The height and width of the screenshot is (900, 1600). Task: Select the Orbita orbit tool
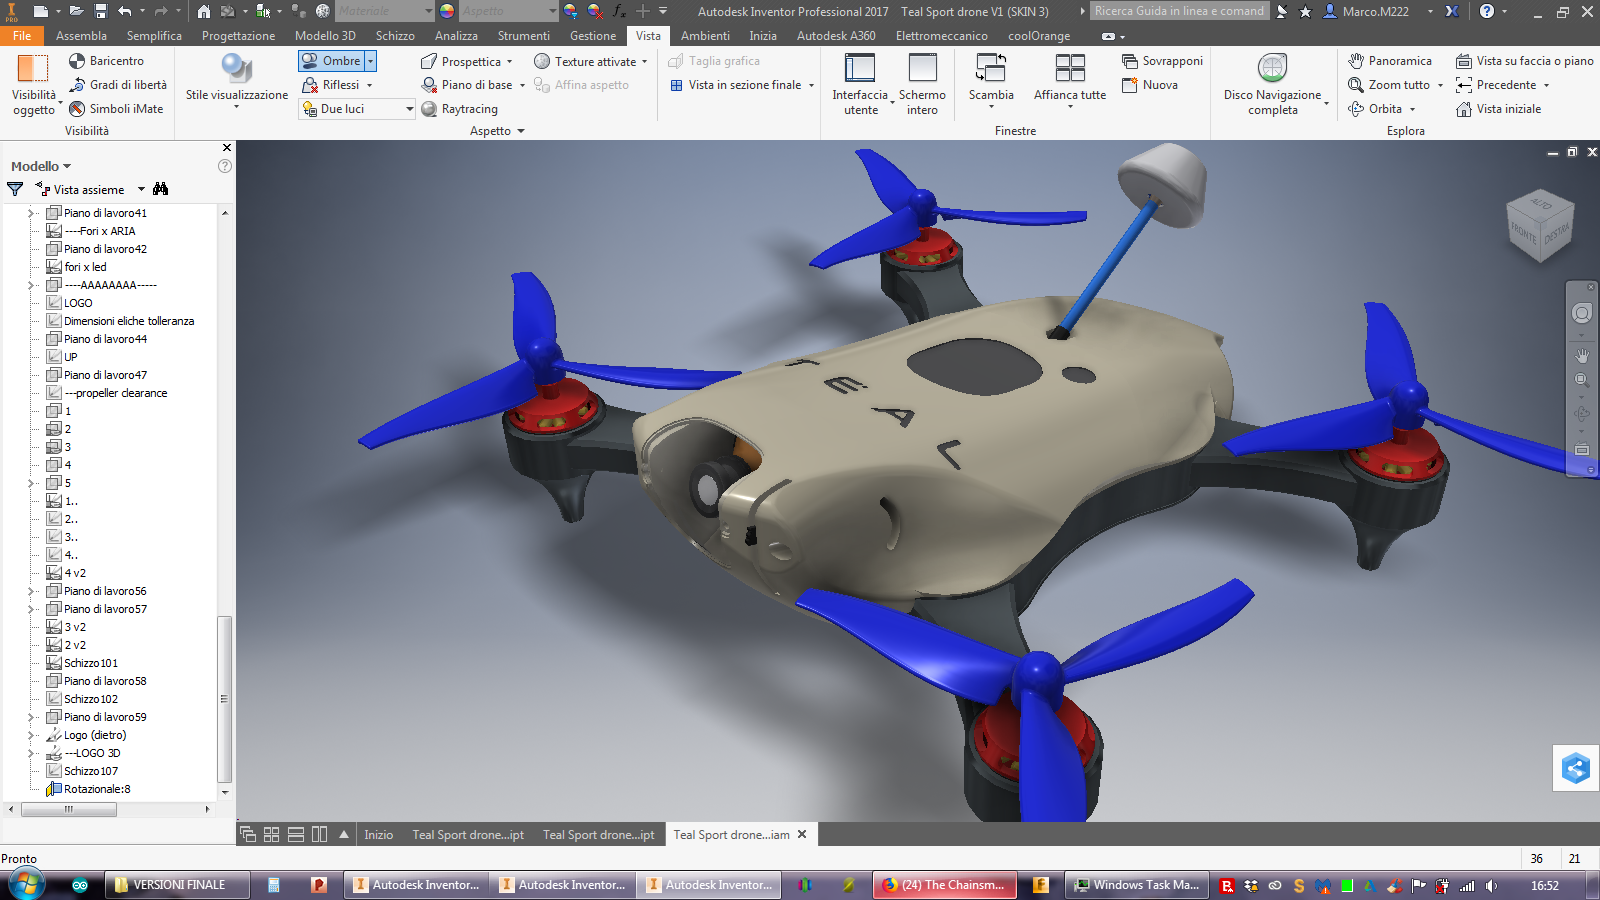[x=1375, y=109]
